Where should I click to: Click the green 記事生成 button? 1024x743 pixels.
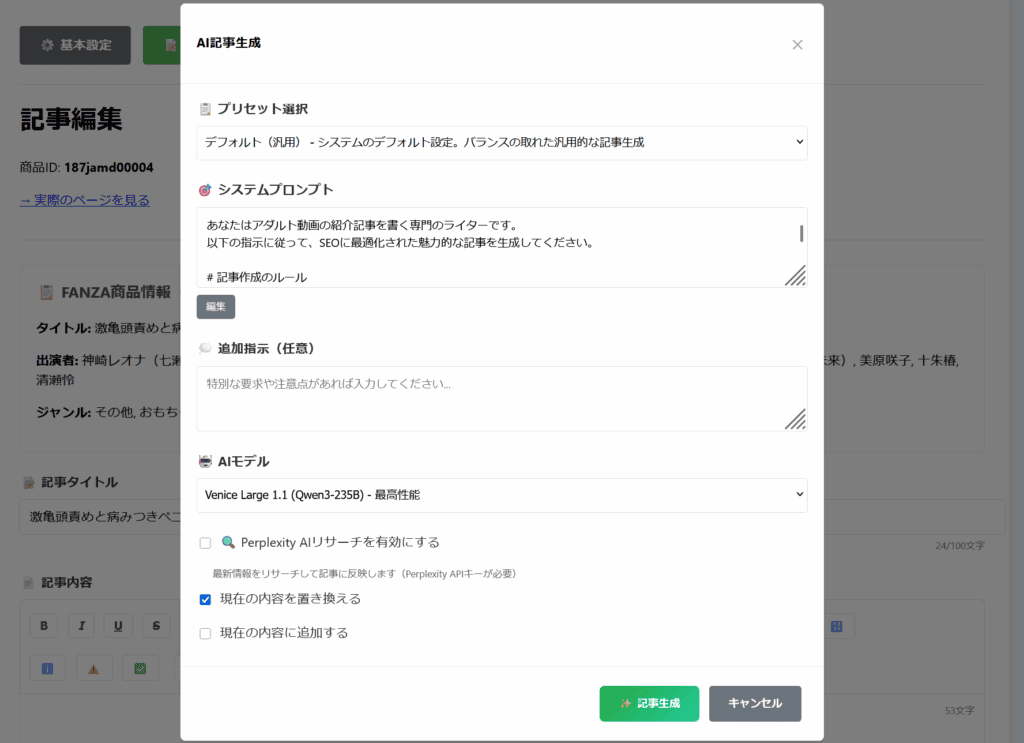tap(649, 703)
